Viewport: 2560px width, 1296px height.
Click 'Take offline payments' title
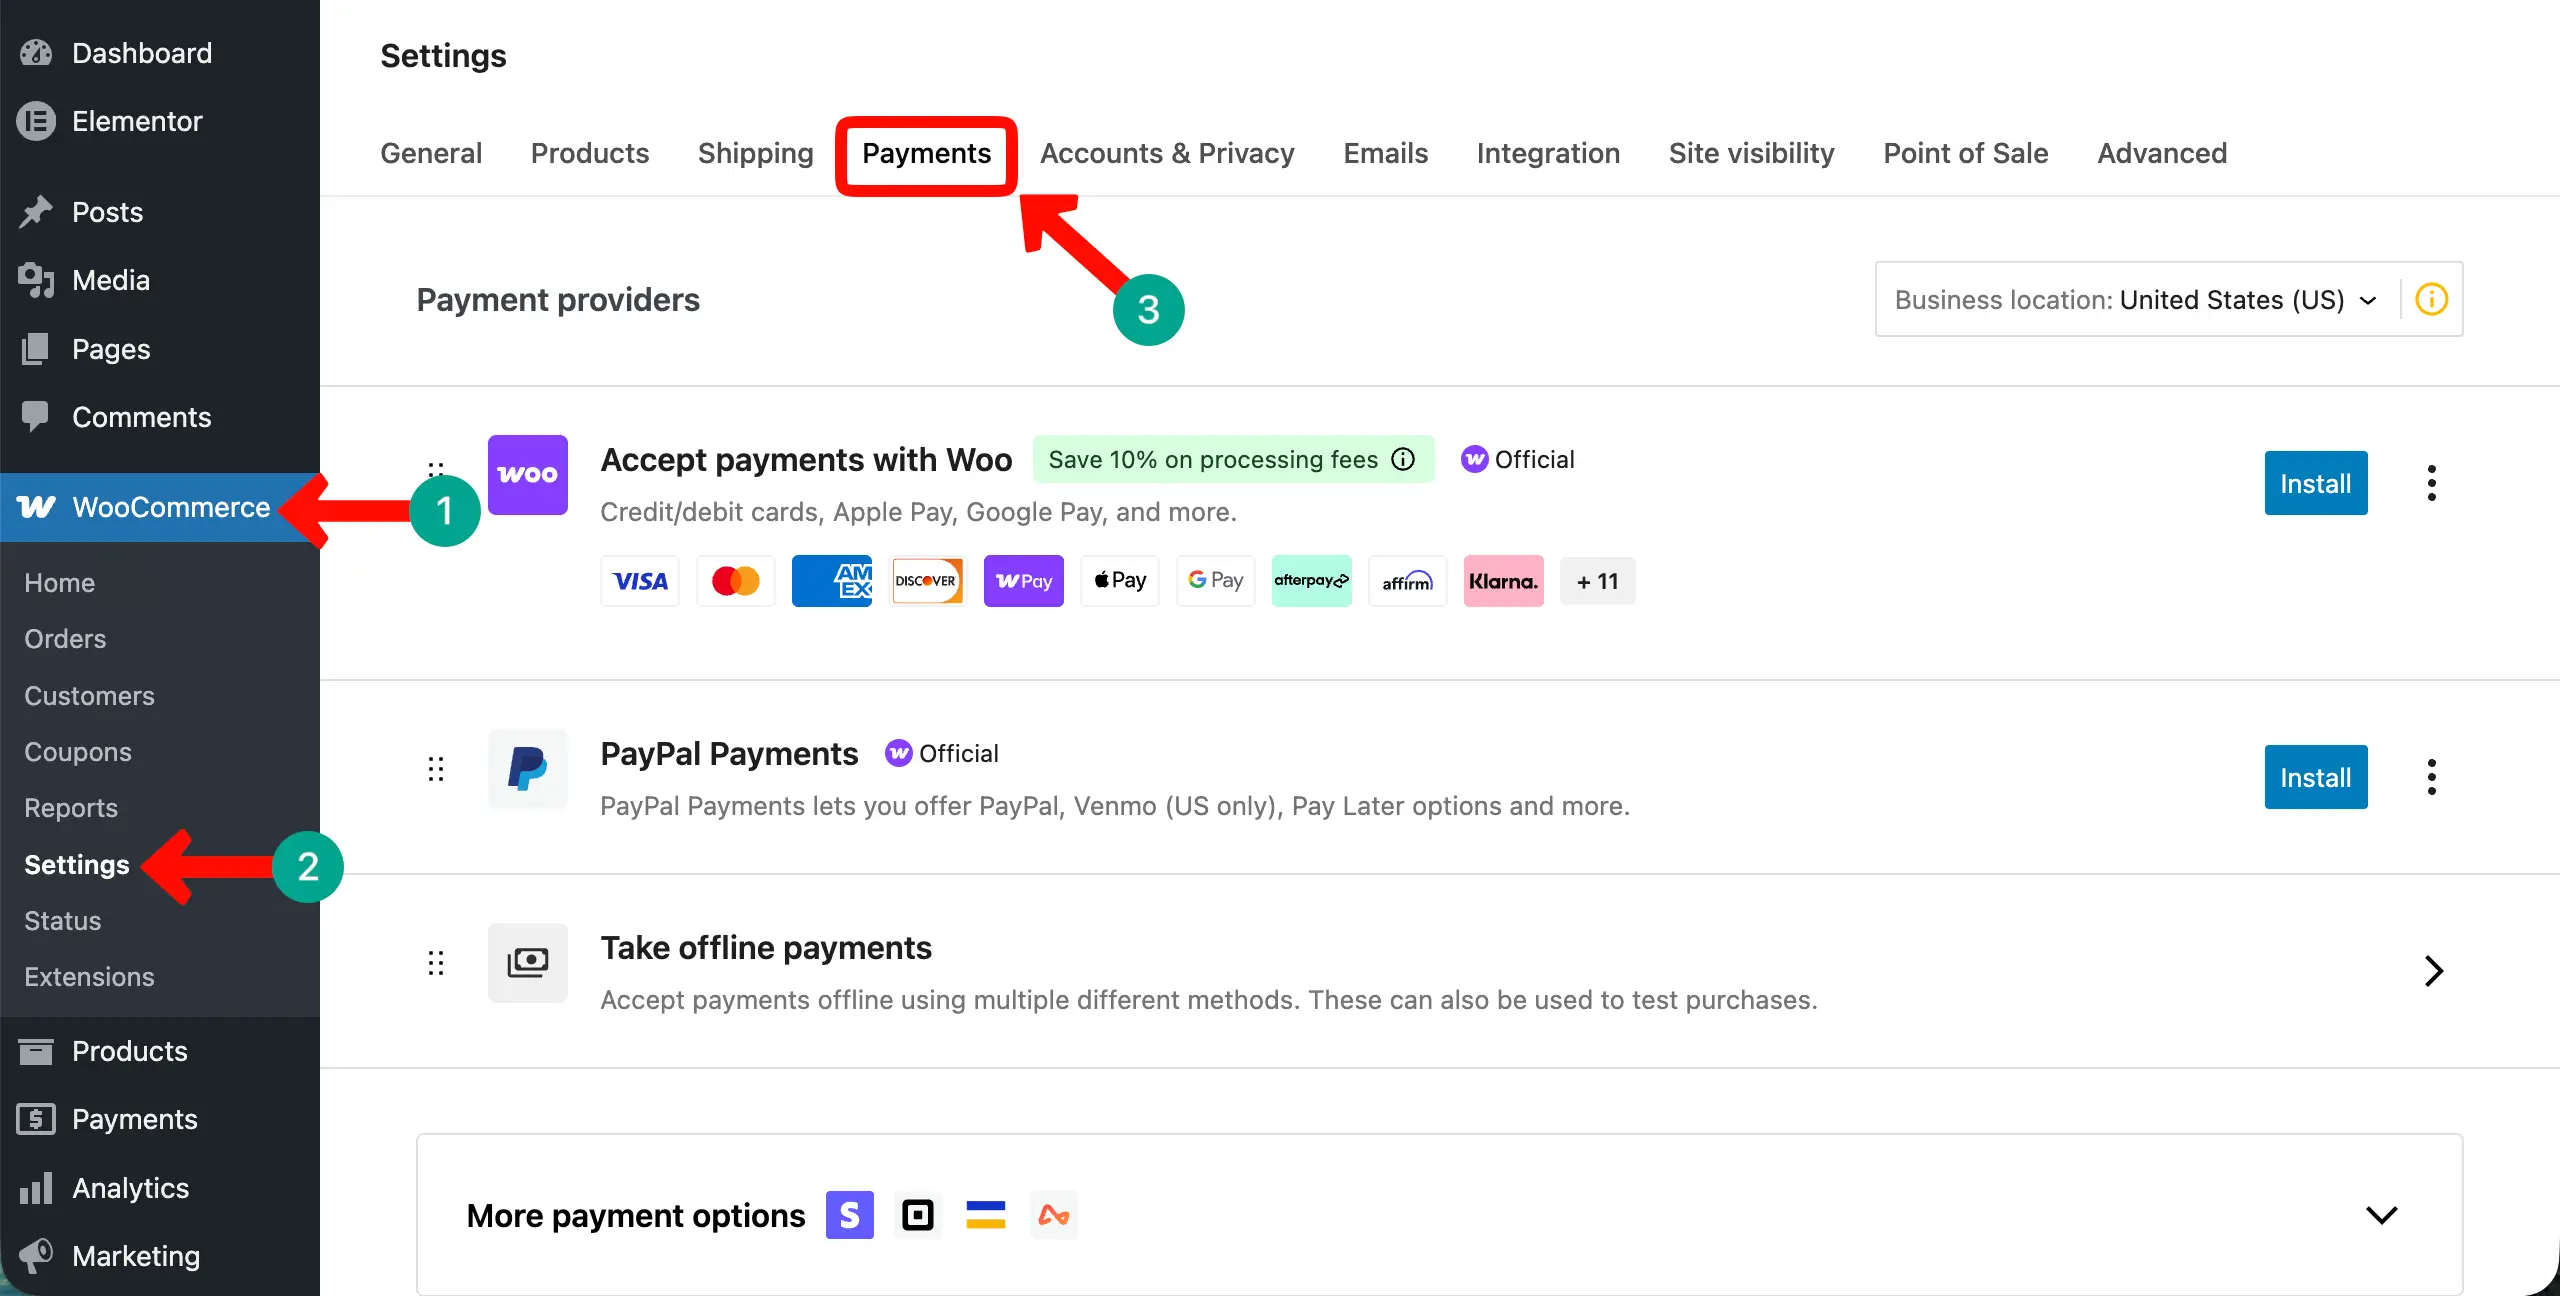click(x=766, y=947)
